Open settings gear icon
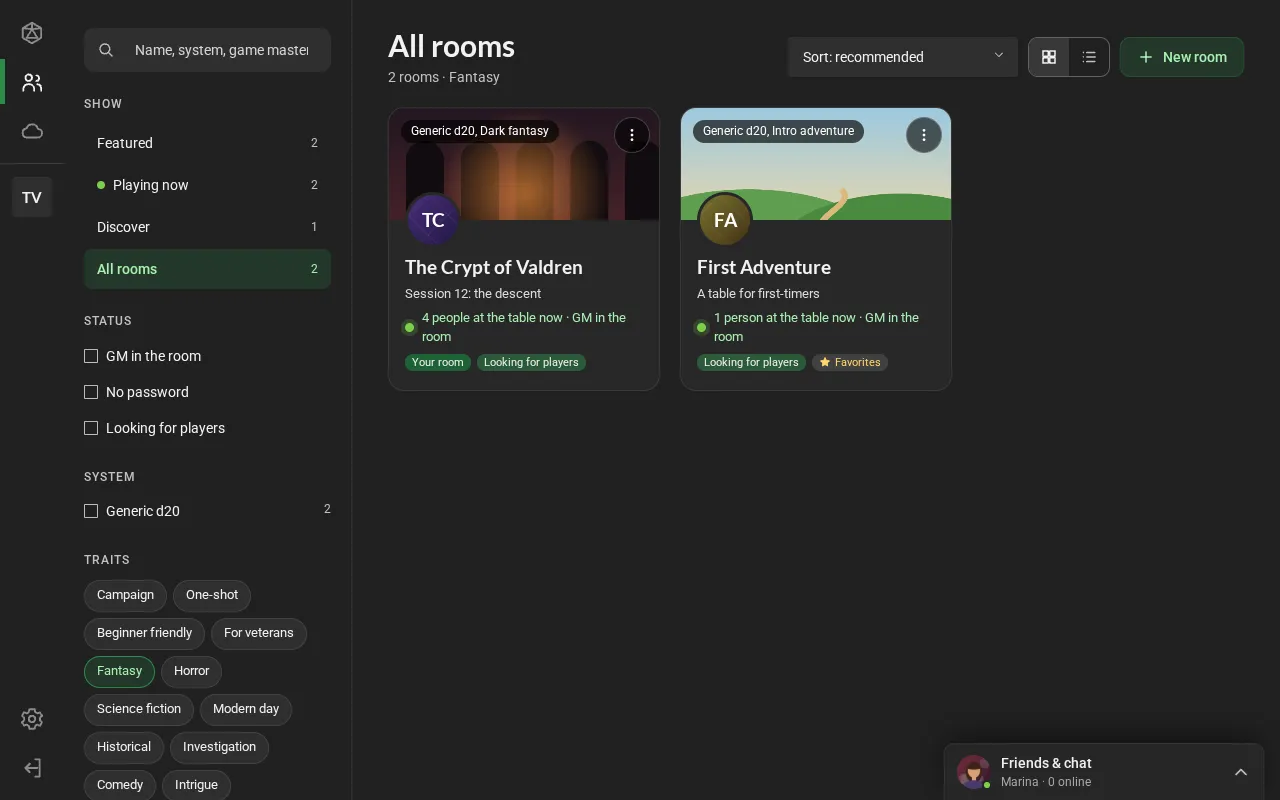This screenshot has height=800, width=1280. tap(32, 719)
